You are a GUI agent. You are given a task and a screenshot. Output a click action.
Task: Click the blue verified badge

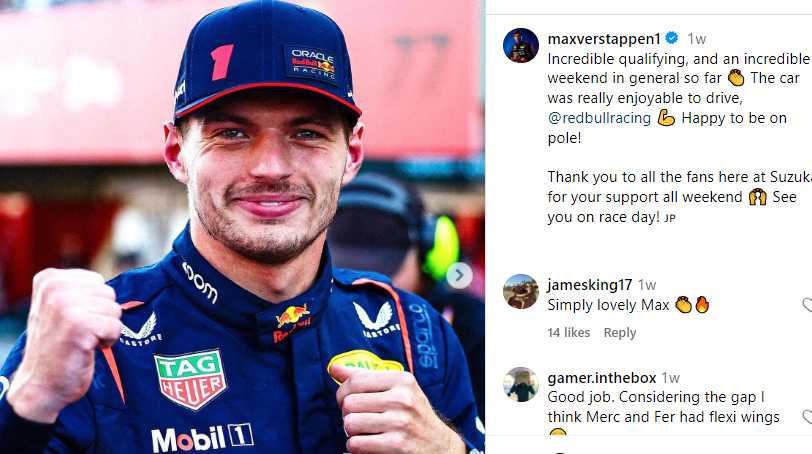pos(672,38)
